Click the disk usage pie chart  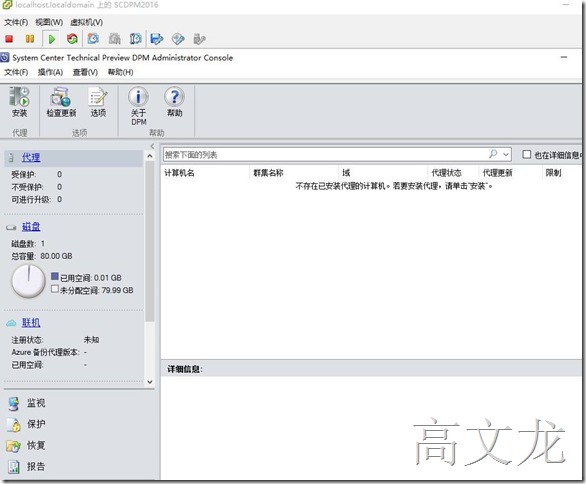(28, 281)
